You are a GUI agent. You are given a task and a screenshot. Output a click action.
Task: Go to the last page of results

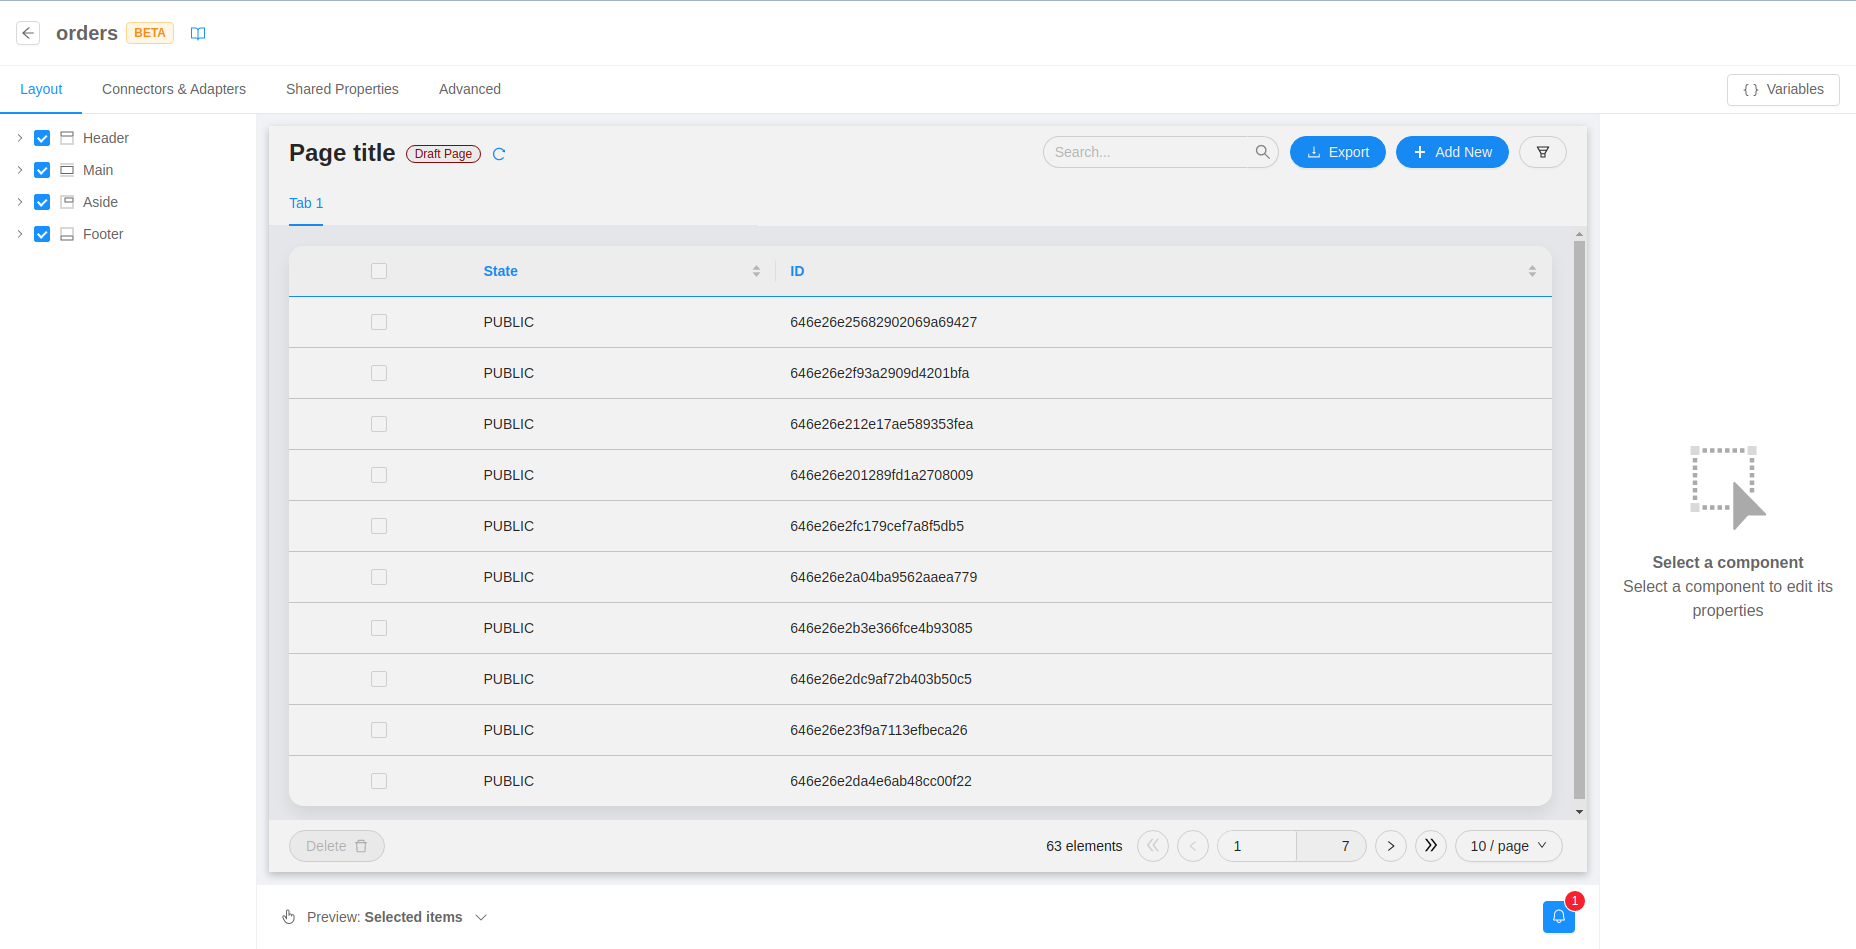coord(1430,846)
